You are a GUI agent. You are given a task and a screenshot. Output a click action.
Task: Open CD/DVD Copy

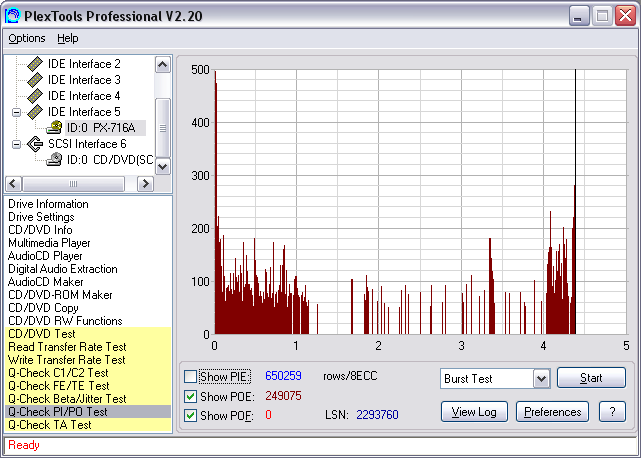(x=43, y=308)
